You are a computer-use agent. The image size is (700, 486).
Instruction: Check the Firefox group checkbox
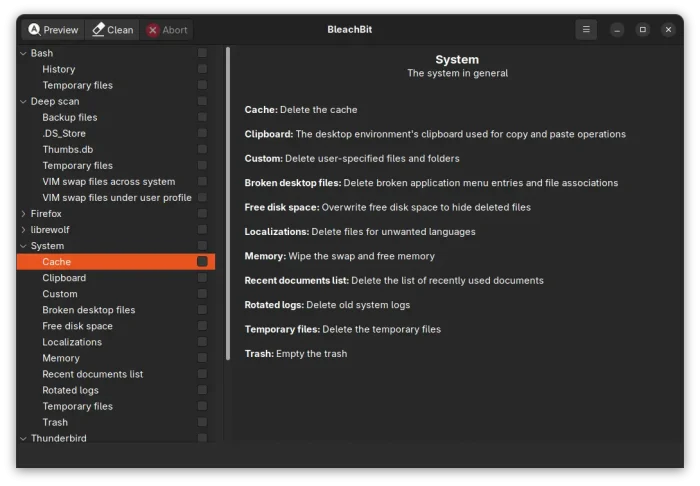pos(202,213)
